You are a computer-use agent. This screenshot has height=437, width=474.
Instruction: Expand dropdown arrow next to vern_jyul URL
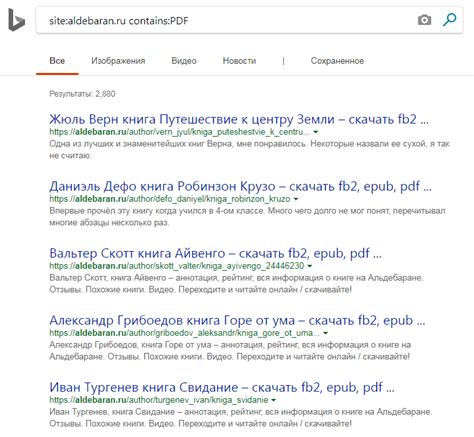pyautogui.click(x=315, y=132)
